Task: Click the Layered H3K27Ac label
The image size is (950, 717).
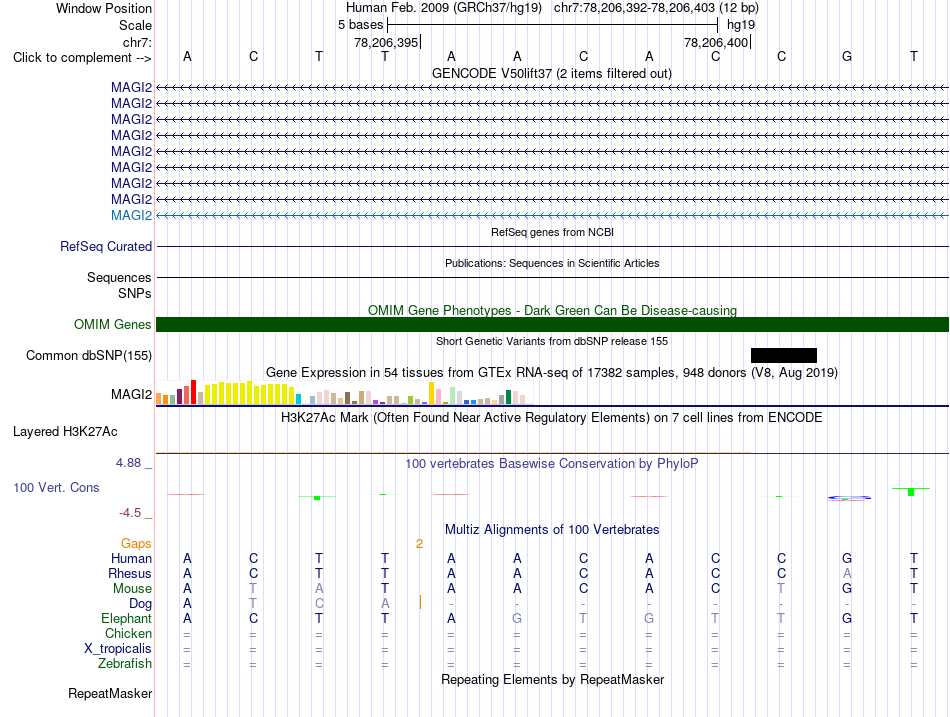Action: pyautogui.click(x=65, y=432)
